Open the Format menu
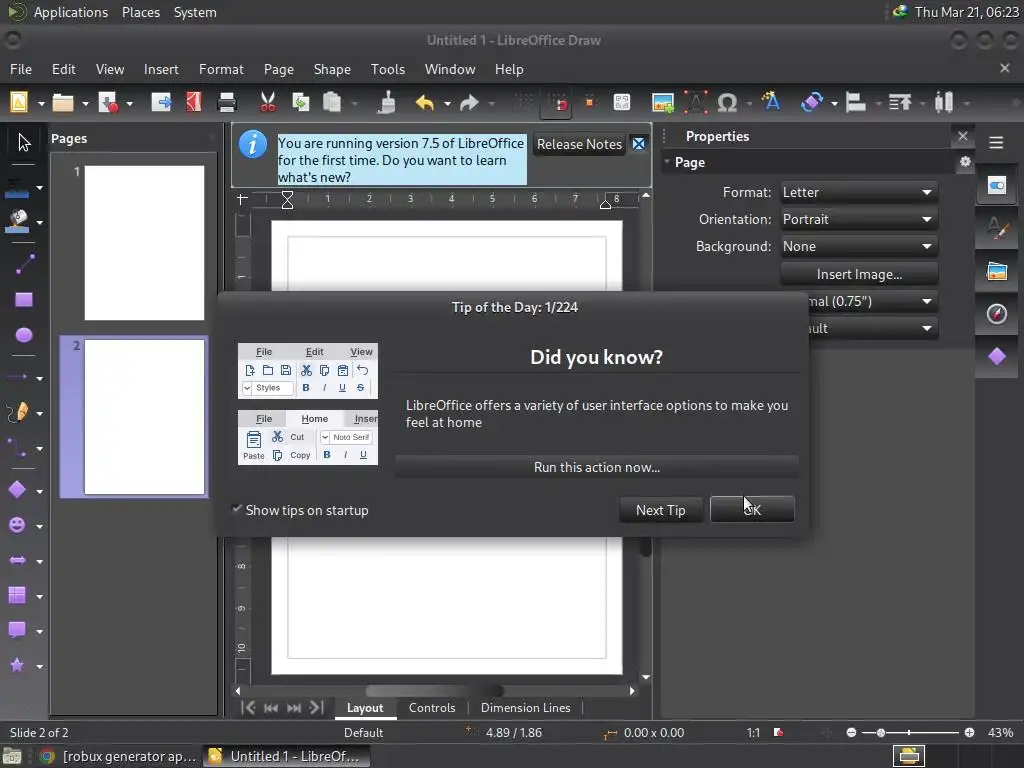This screenshot has height=768, width=1024. 221,69
